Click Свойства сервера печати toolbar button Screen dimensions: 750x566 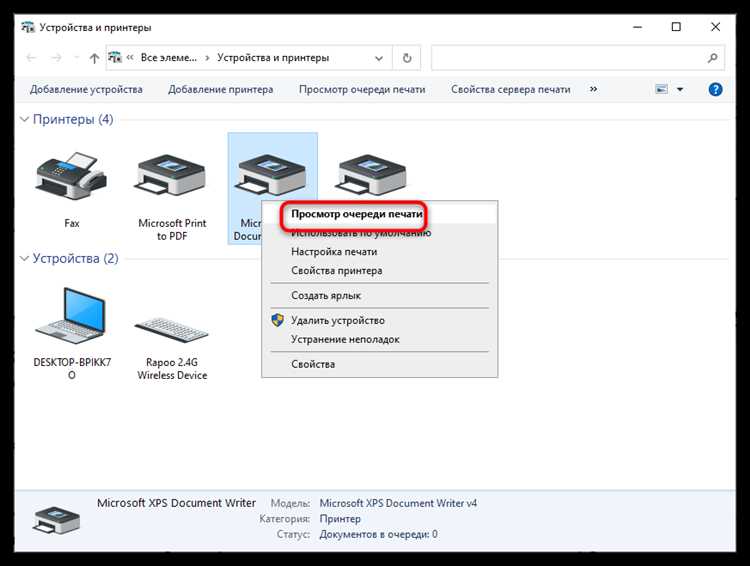[x=511, y=89]
